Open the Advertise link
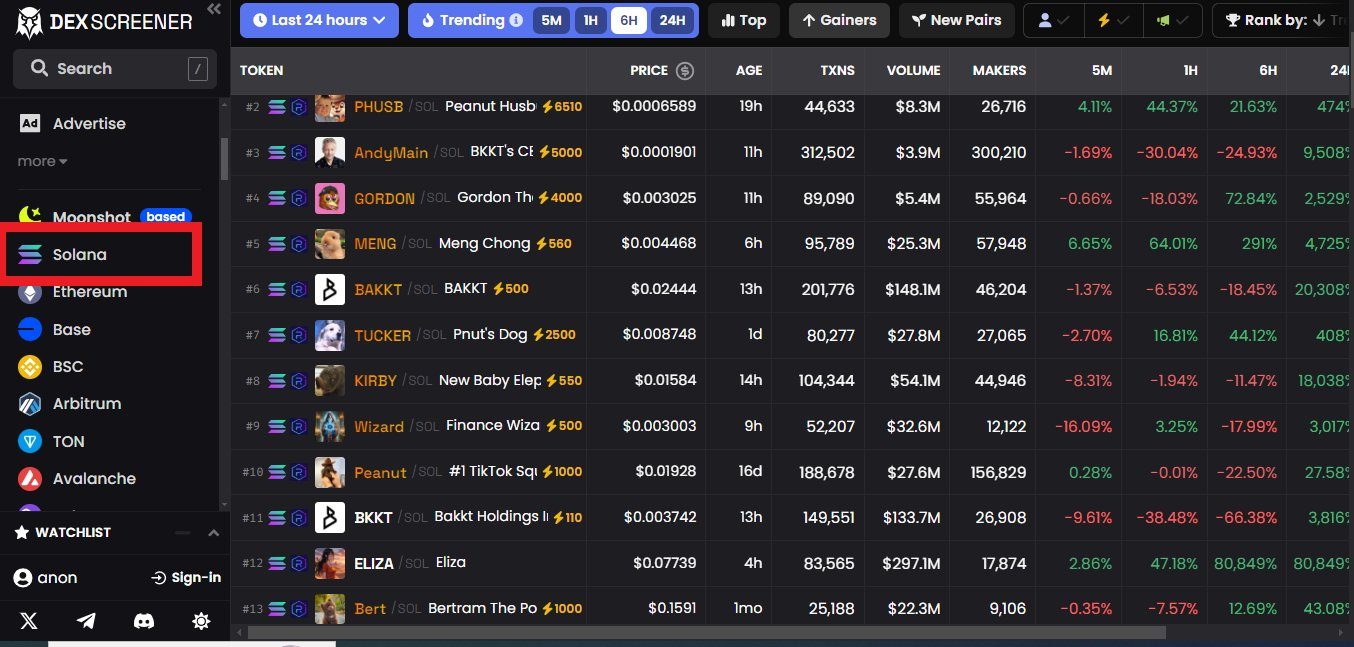Viewport: 1354px width, 647px height. pyautogui.click(x=73, y=123)
